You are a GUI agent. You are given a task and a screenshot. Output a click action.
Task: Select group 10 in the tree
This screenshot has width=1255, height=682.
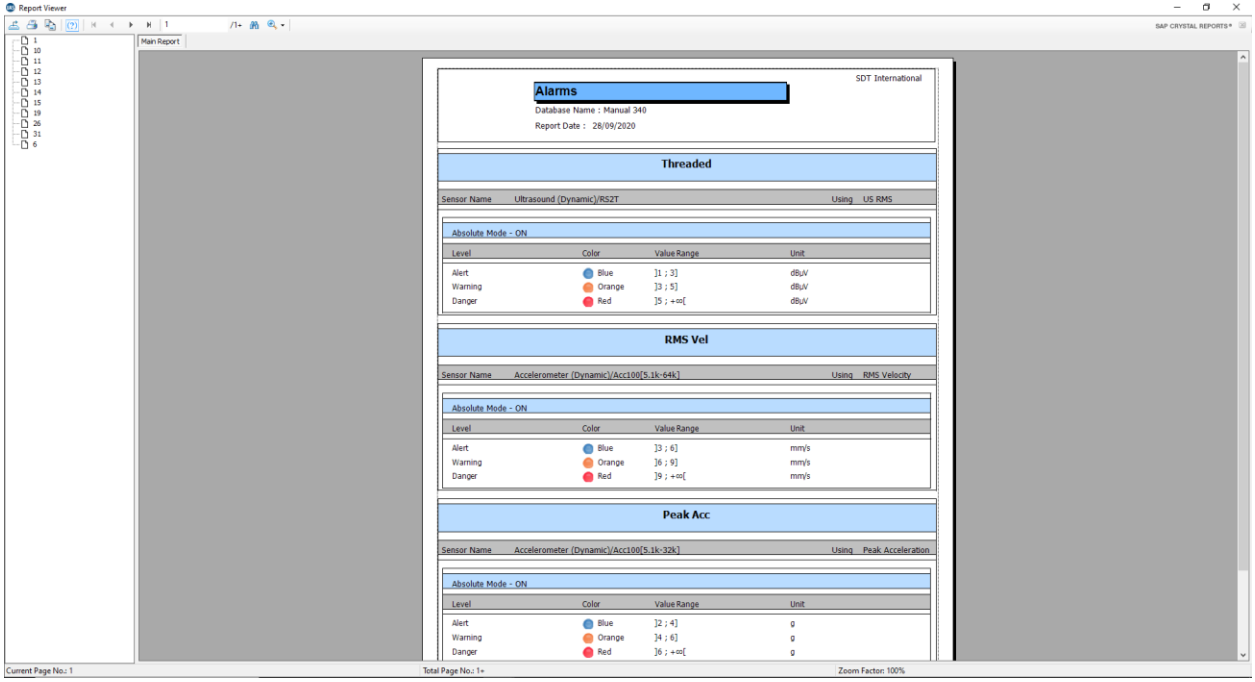click(x=37, y=50)
